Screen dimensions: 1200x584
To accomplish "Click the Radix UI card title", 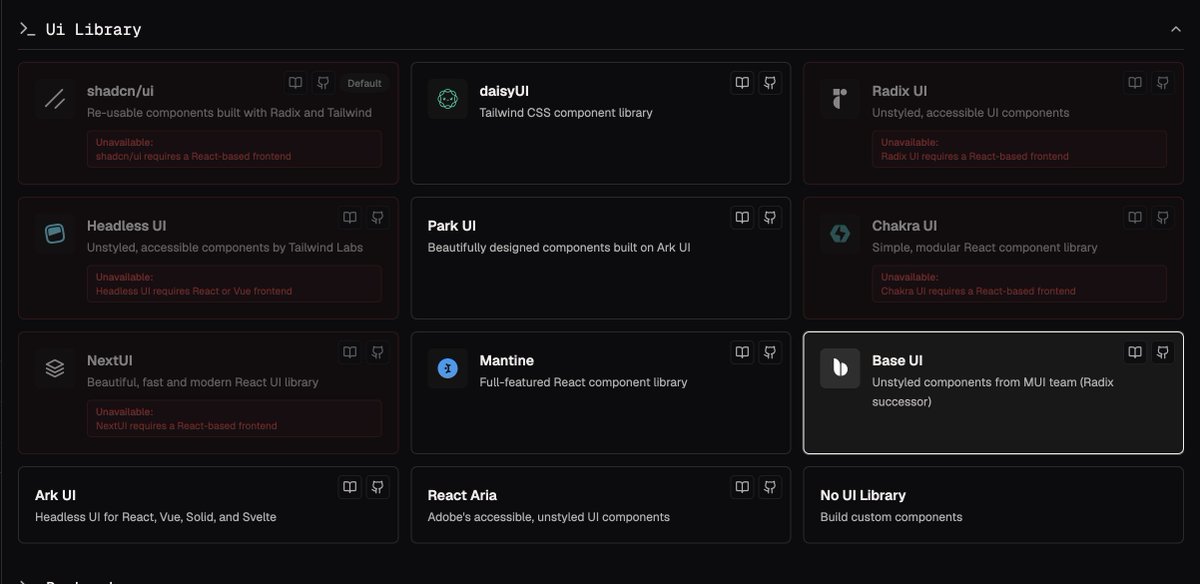I will [x=900, y=91].
